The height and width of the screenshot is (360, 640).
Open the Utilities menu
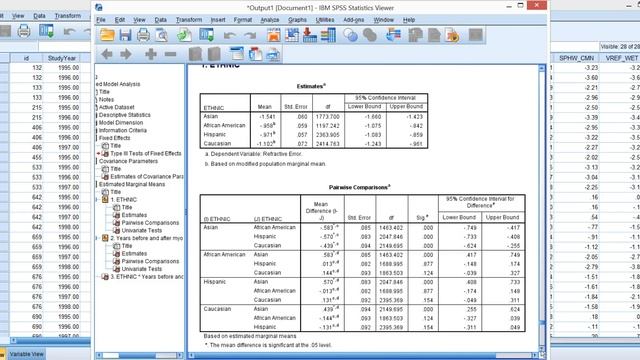pos(325,20)
